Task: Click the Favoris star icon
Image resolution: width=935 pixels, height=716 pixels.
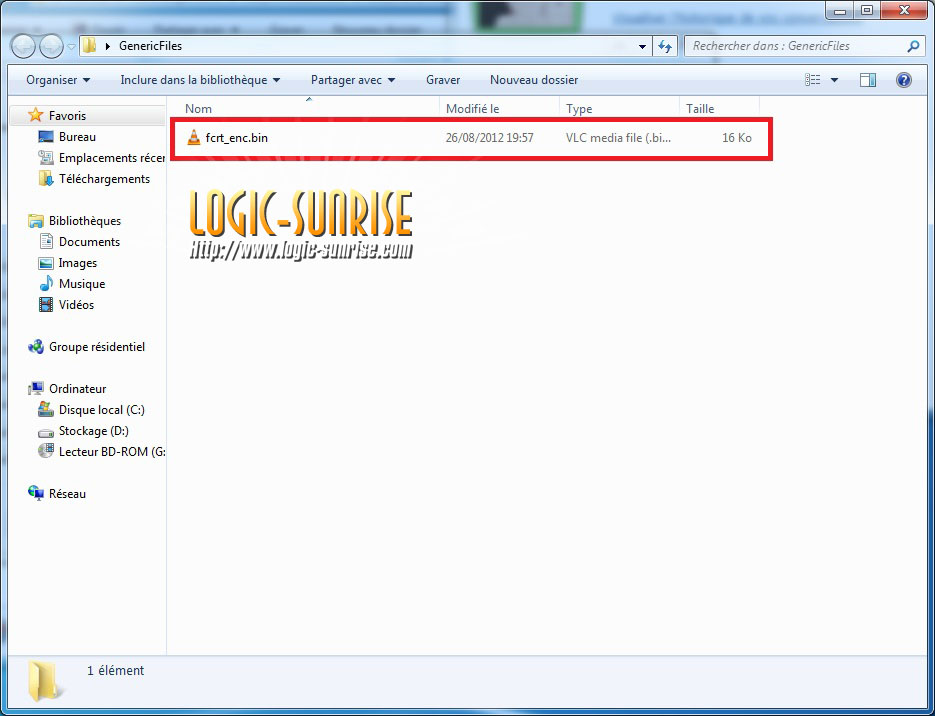Action: (36, 115)
